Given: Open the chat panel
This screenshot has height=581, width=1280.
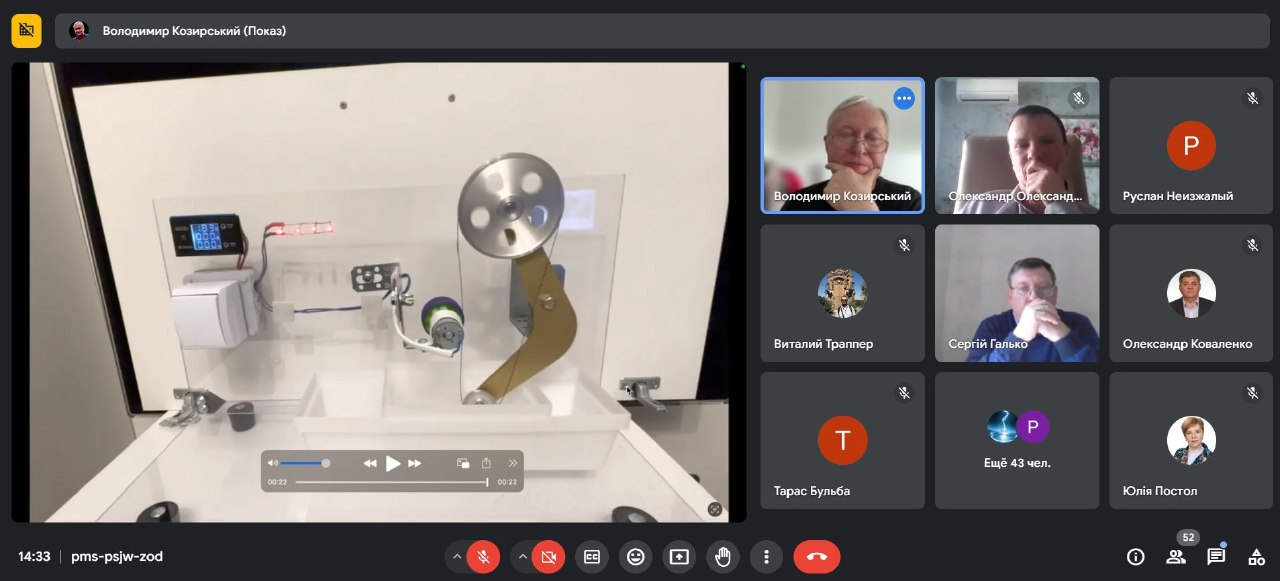Looking at the screenshot, I should point(1216,557).
